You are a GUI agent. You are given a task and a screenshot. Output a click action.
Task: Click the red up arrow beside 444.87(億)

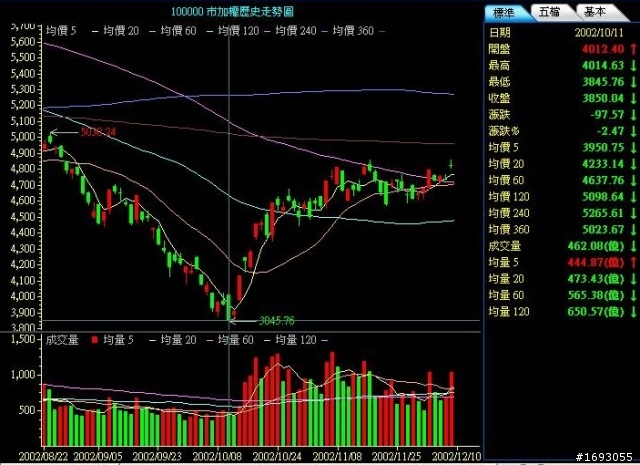(633, 262)
